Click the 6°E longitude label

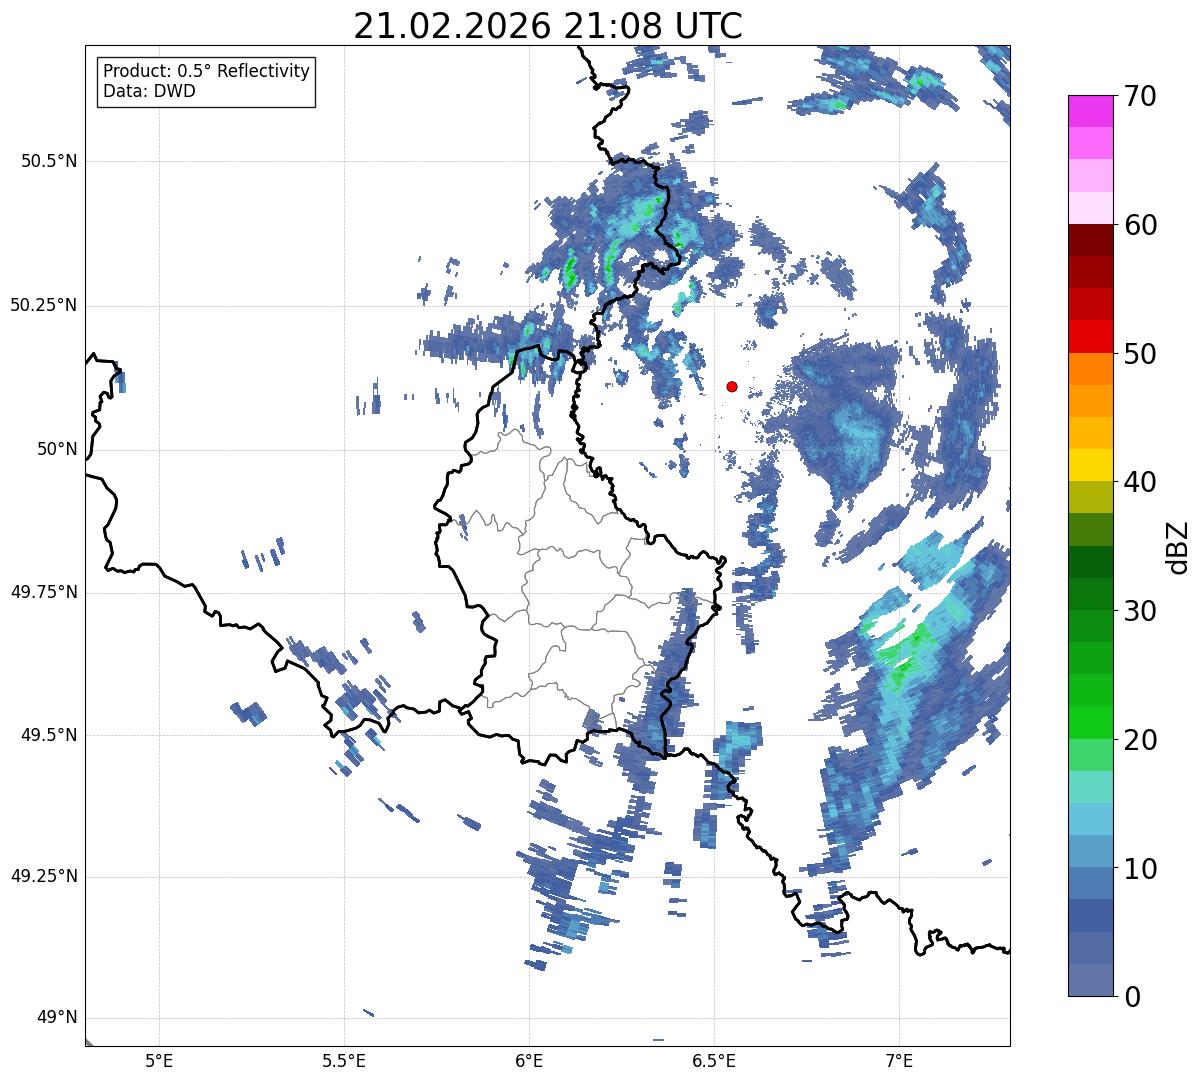[x=529, y=1060]
